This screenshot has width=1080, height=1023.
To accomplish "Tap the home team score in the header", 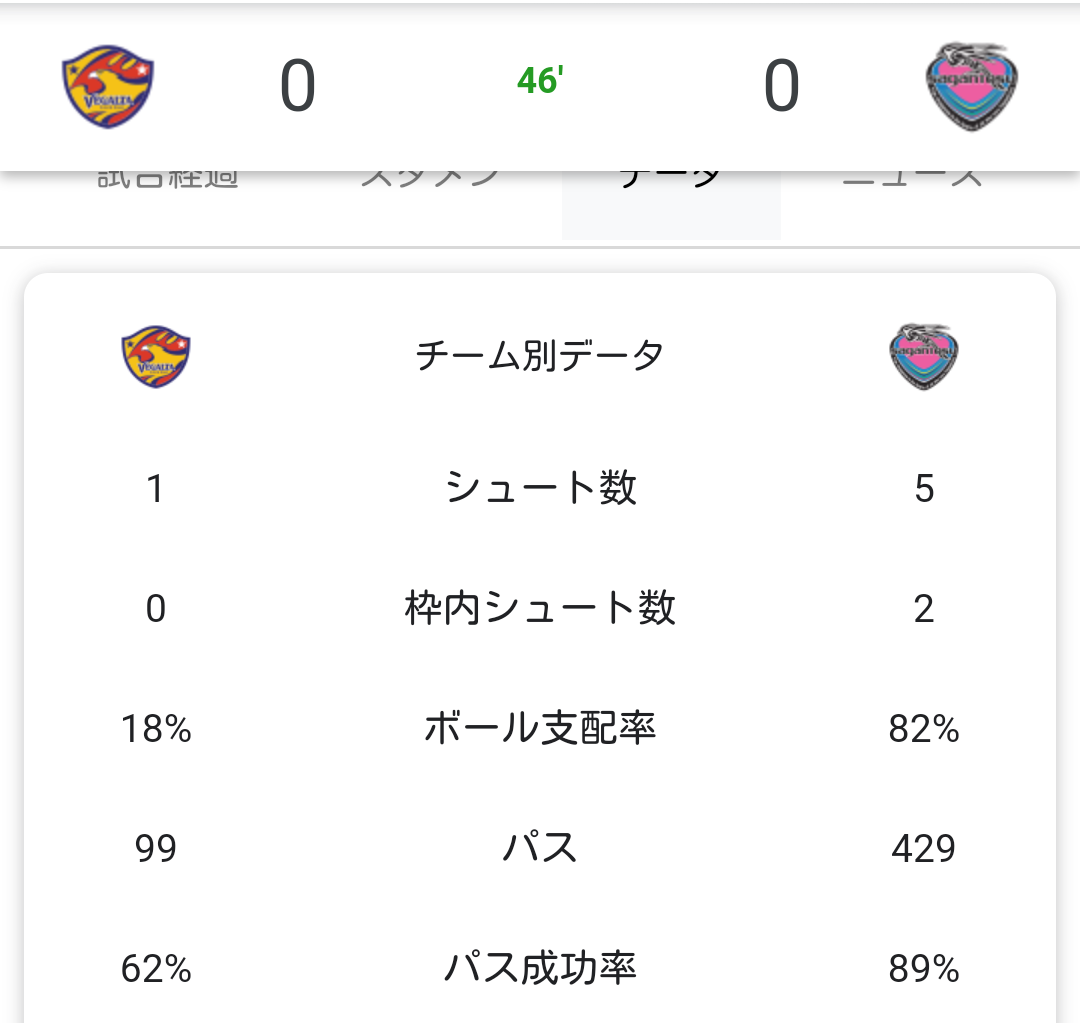I will pos(297,86).
